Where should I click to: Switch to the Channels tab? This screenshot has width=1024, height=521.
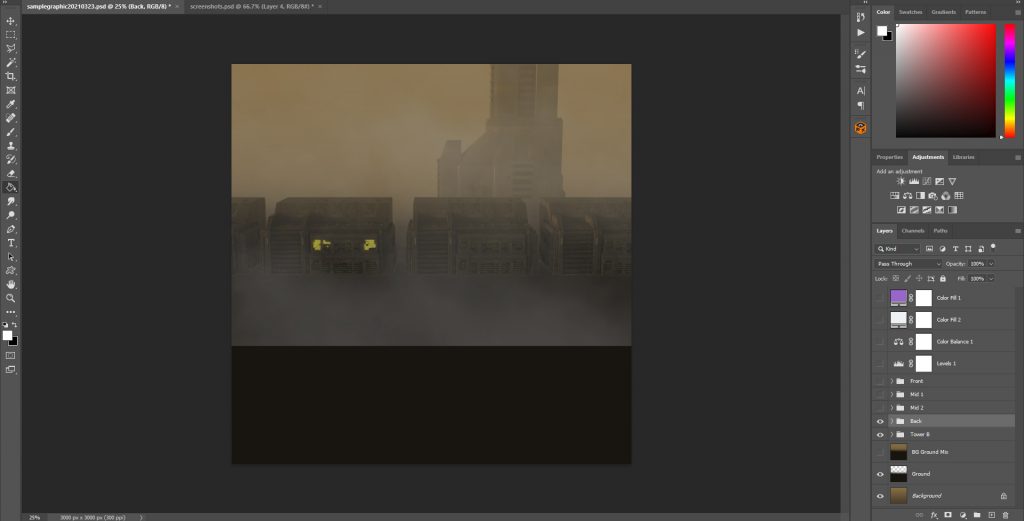click(913, 231)
